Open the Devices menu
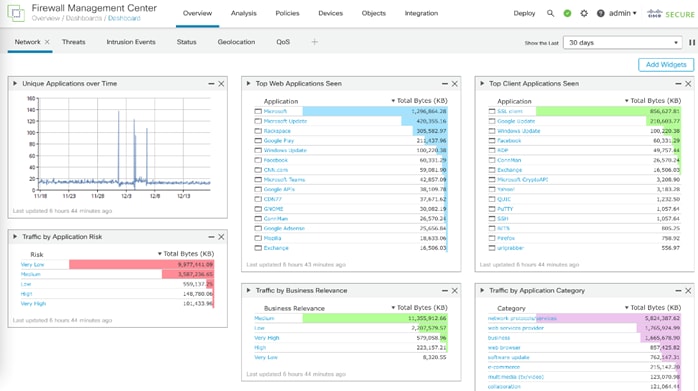 [330, 13]
